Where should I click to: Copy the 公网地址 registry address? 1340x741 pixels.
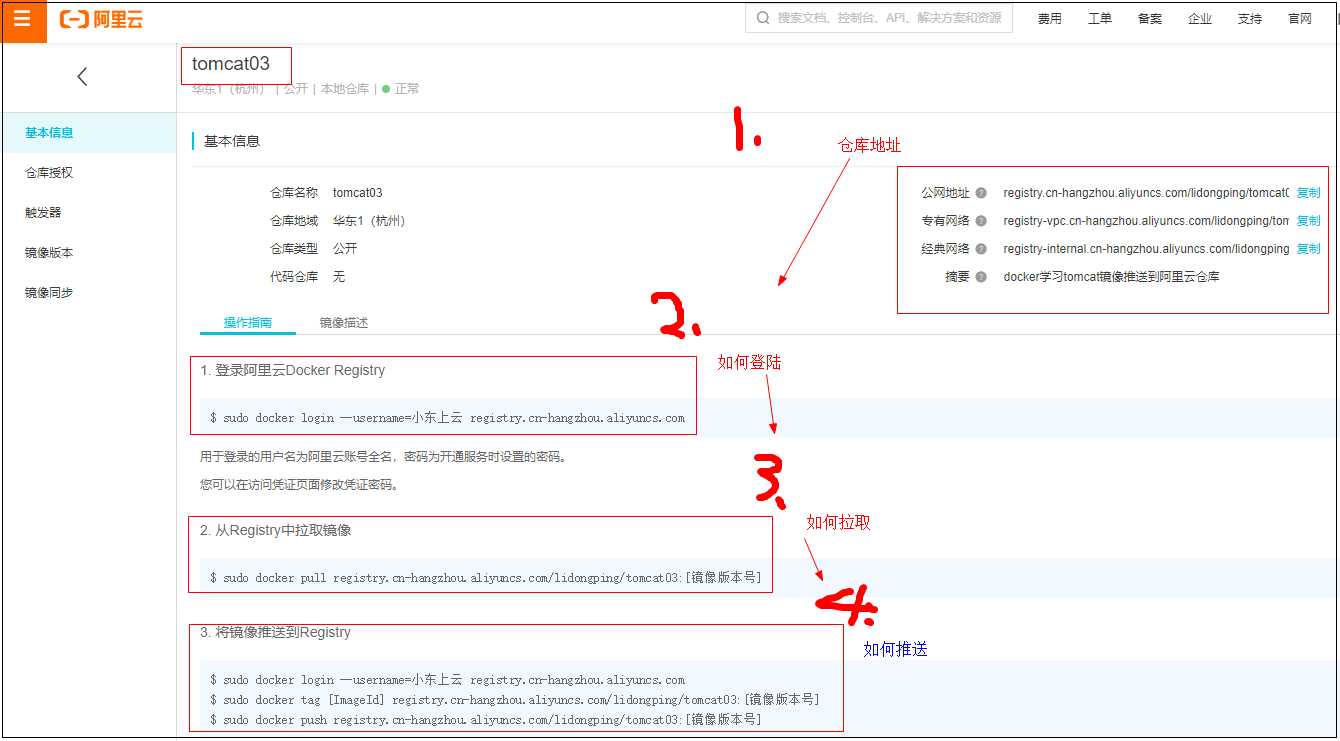pyautogui.click(x=1308, y=193)
